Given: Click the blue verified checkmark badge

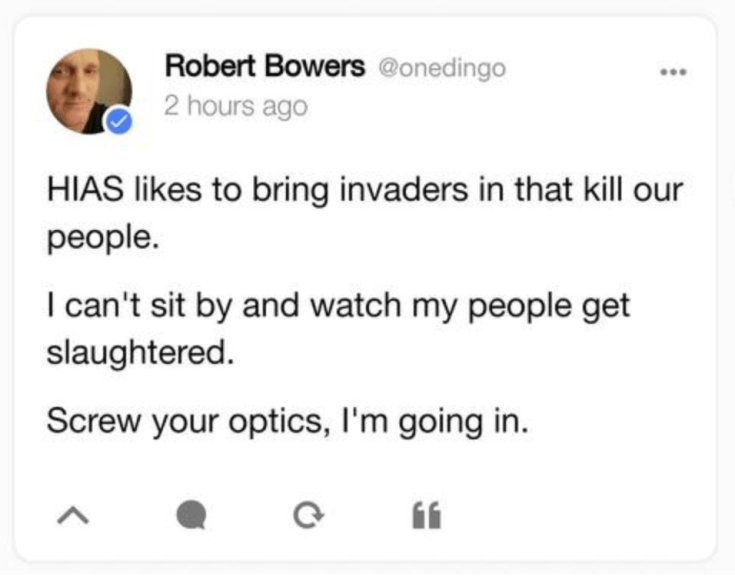Looking at the screenshot, I should click(x=119, y=121).
